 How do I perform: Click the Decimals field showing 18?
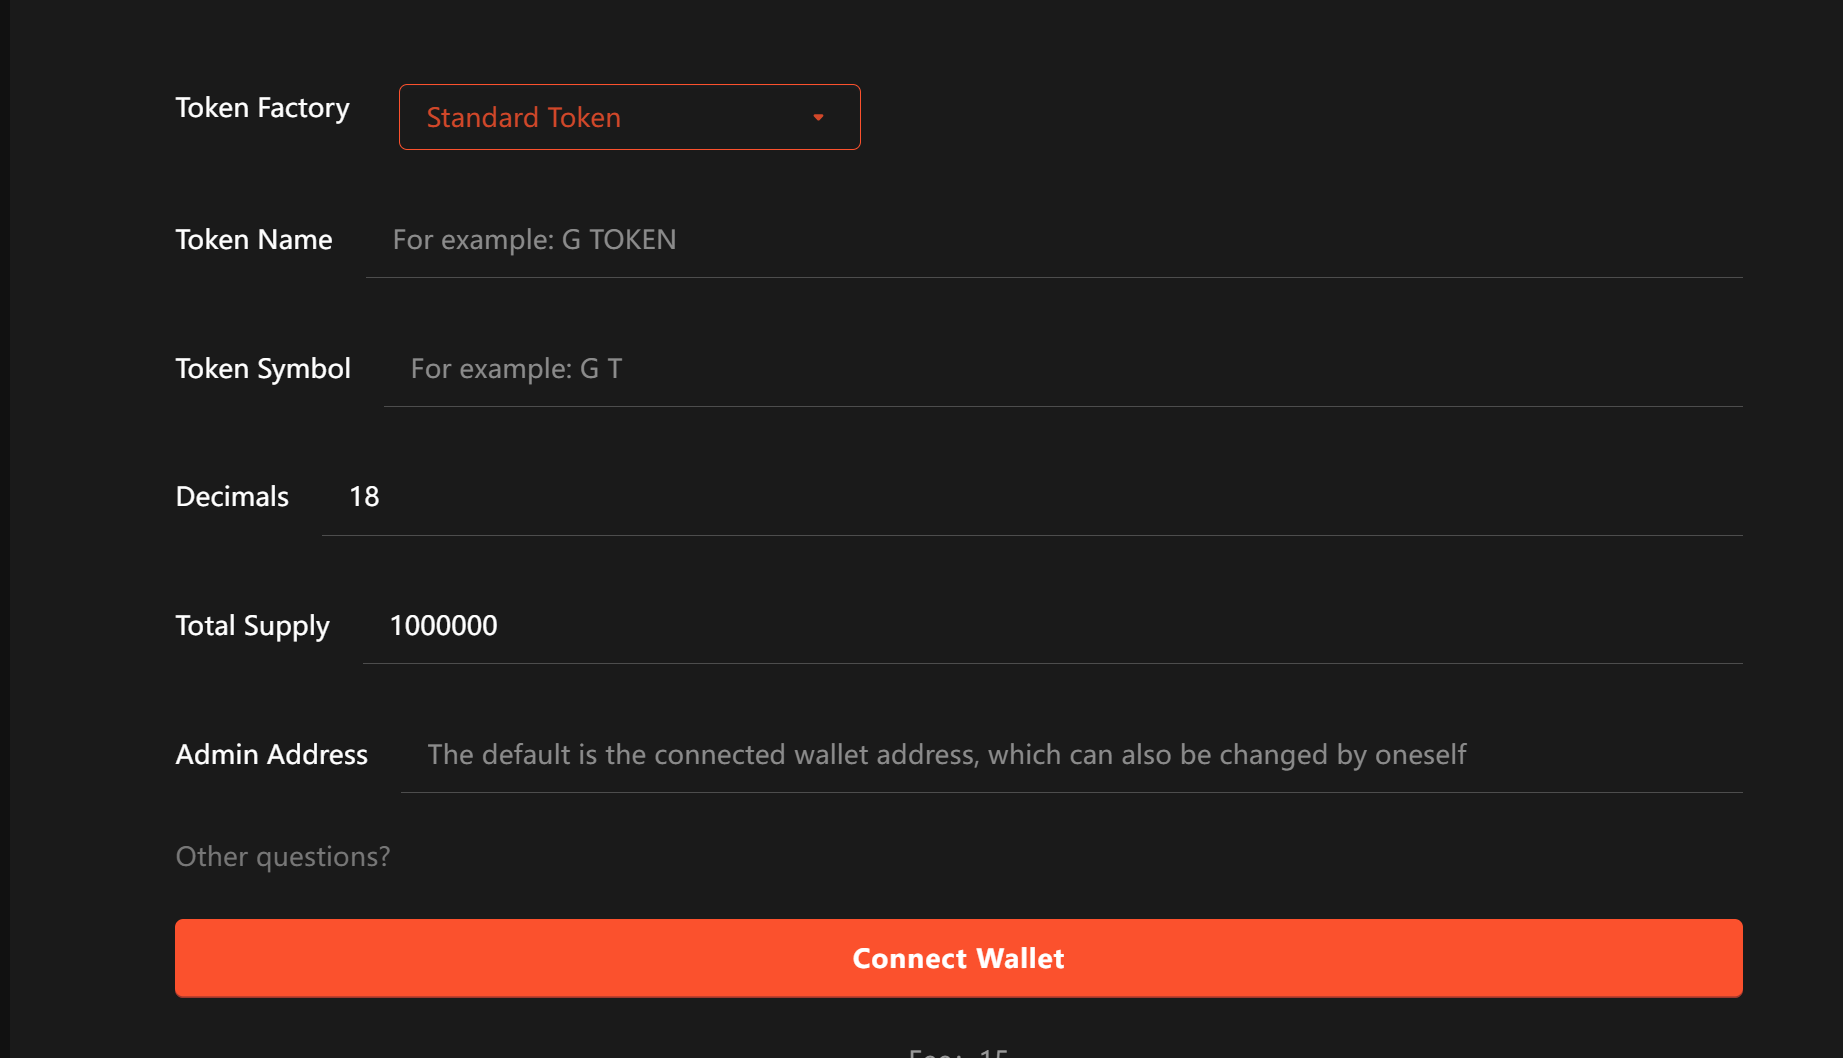click(700, 497)
